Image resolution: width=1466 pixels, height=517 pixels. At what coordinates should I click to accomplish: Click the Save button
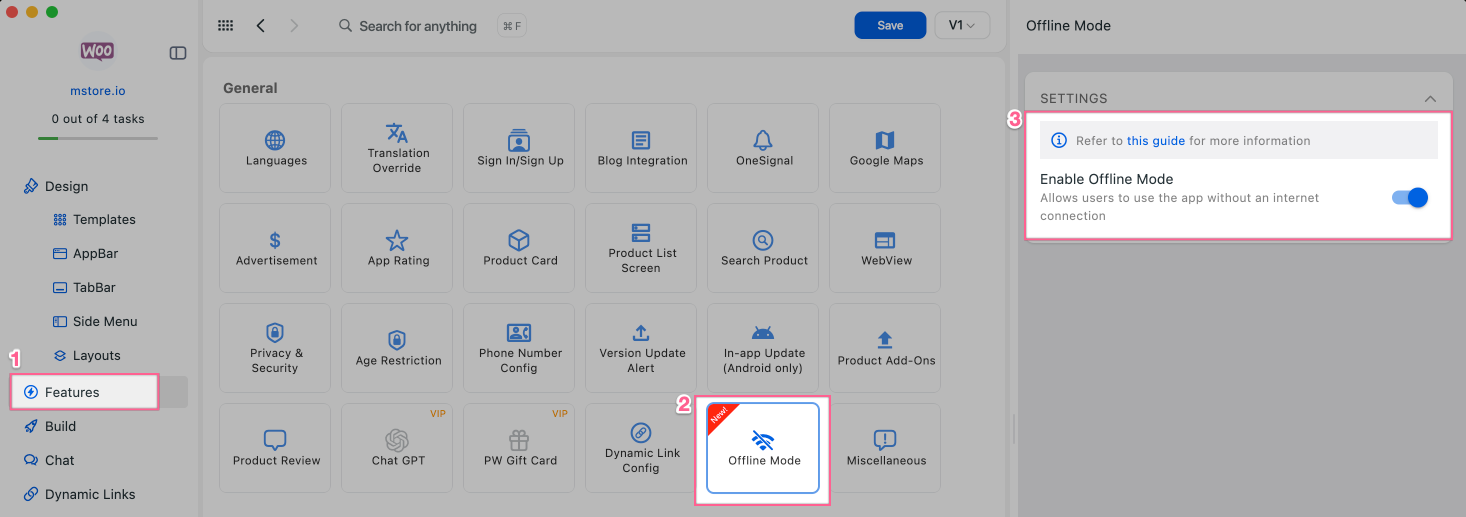point(890,26)
